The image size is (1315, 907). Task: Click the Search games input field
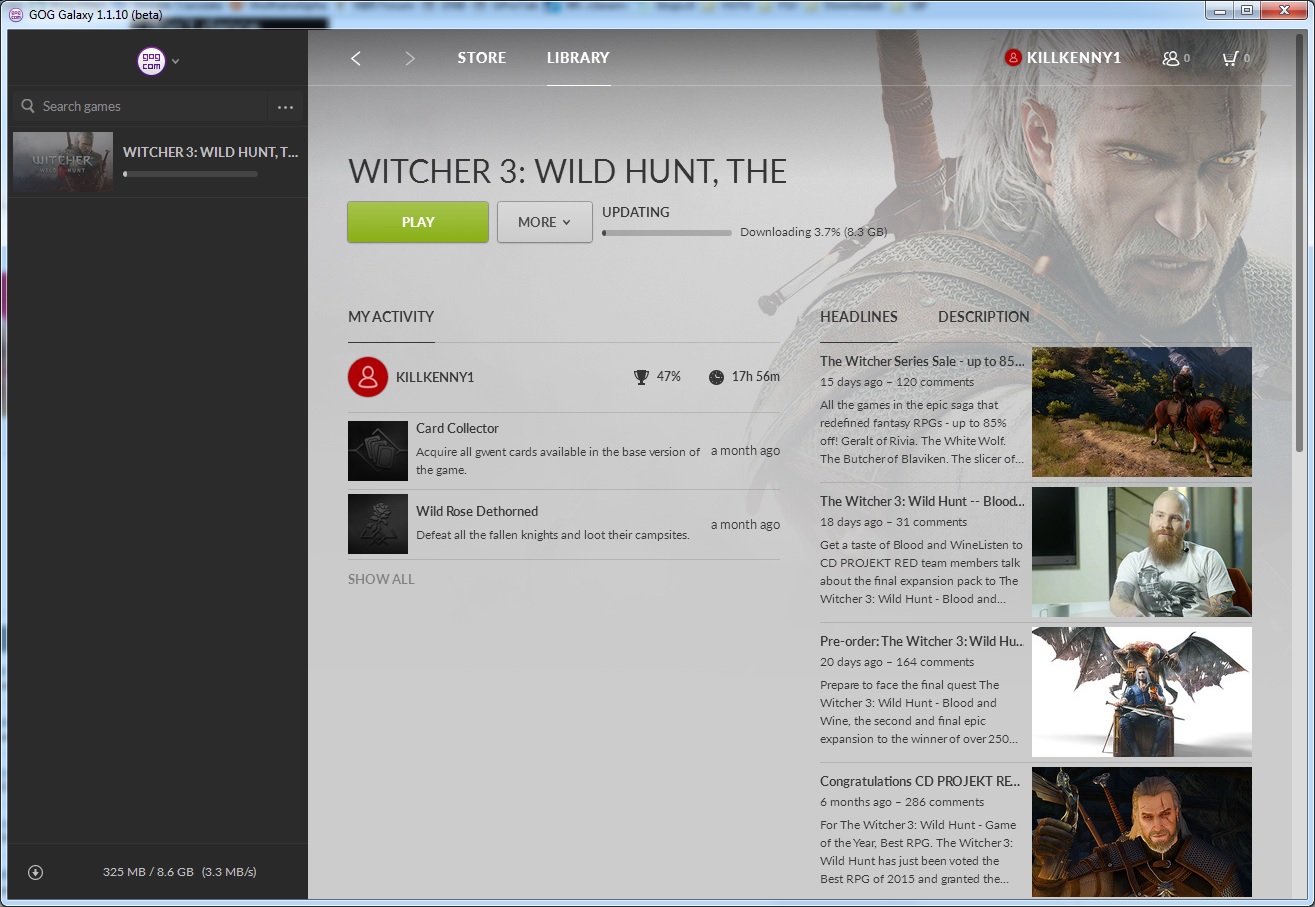click(x=140, y=107)
